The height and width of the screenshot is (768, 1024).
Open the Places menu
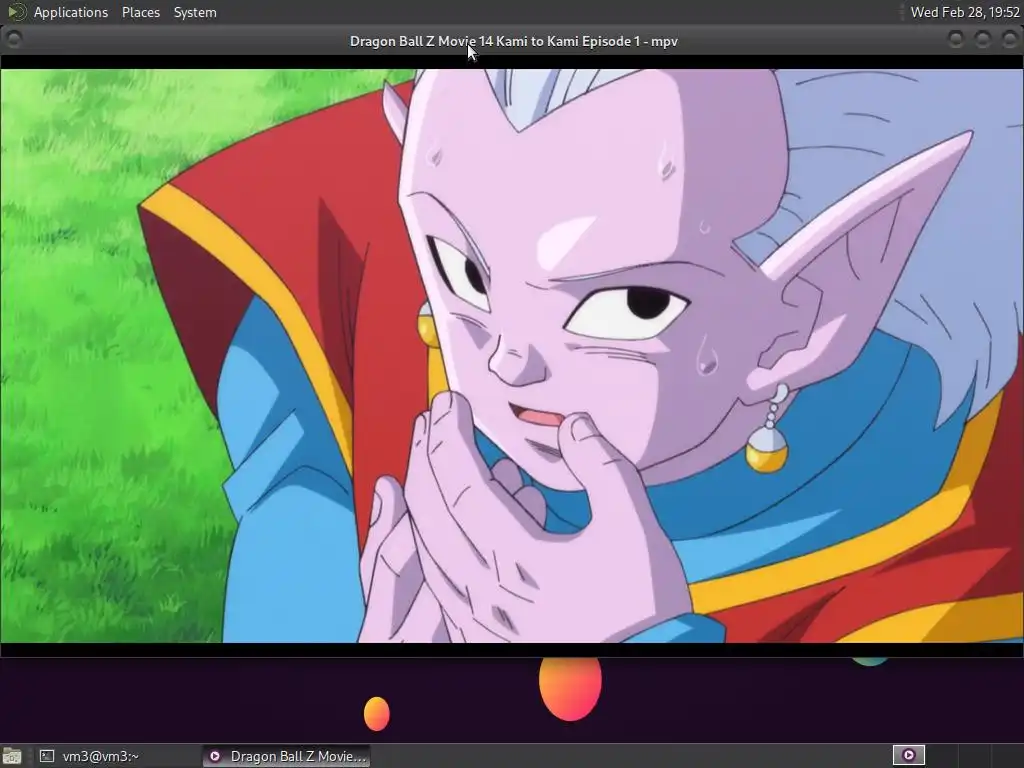140,12
